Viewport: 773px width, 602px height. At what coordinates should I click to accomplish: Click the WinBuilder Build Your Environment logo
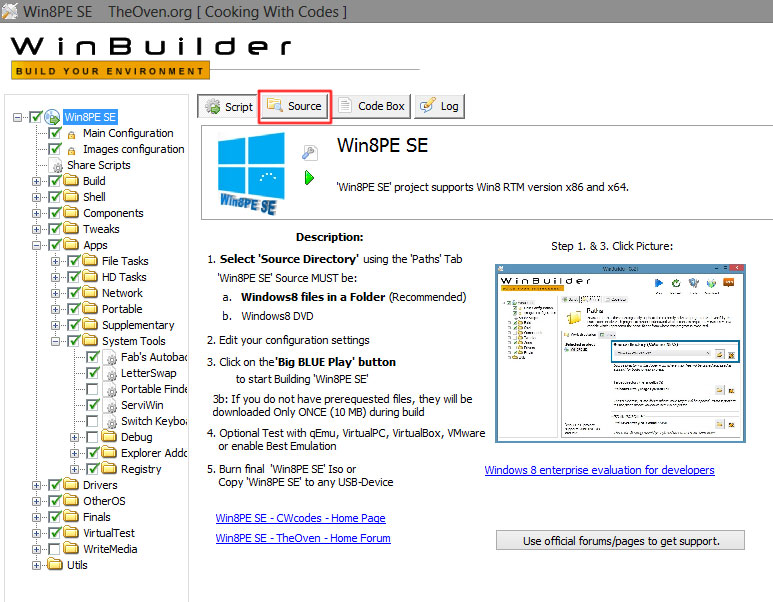coord(151,57)
